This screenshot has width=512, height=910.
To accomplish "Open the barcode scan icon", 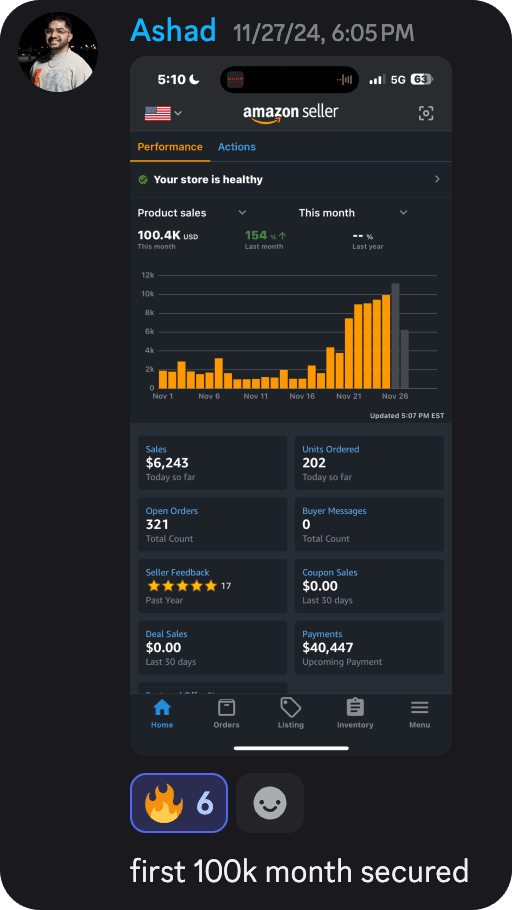I will (426, 113).
